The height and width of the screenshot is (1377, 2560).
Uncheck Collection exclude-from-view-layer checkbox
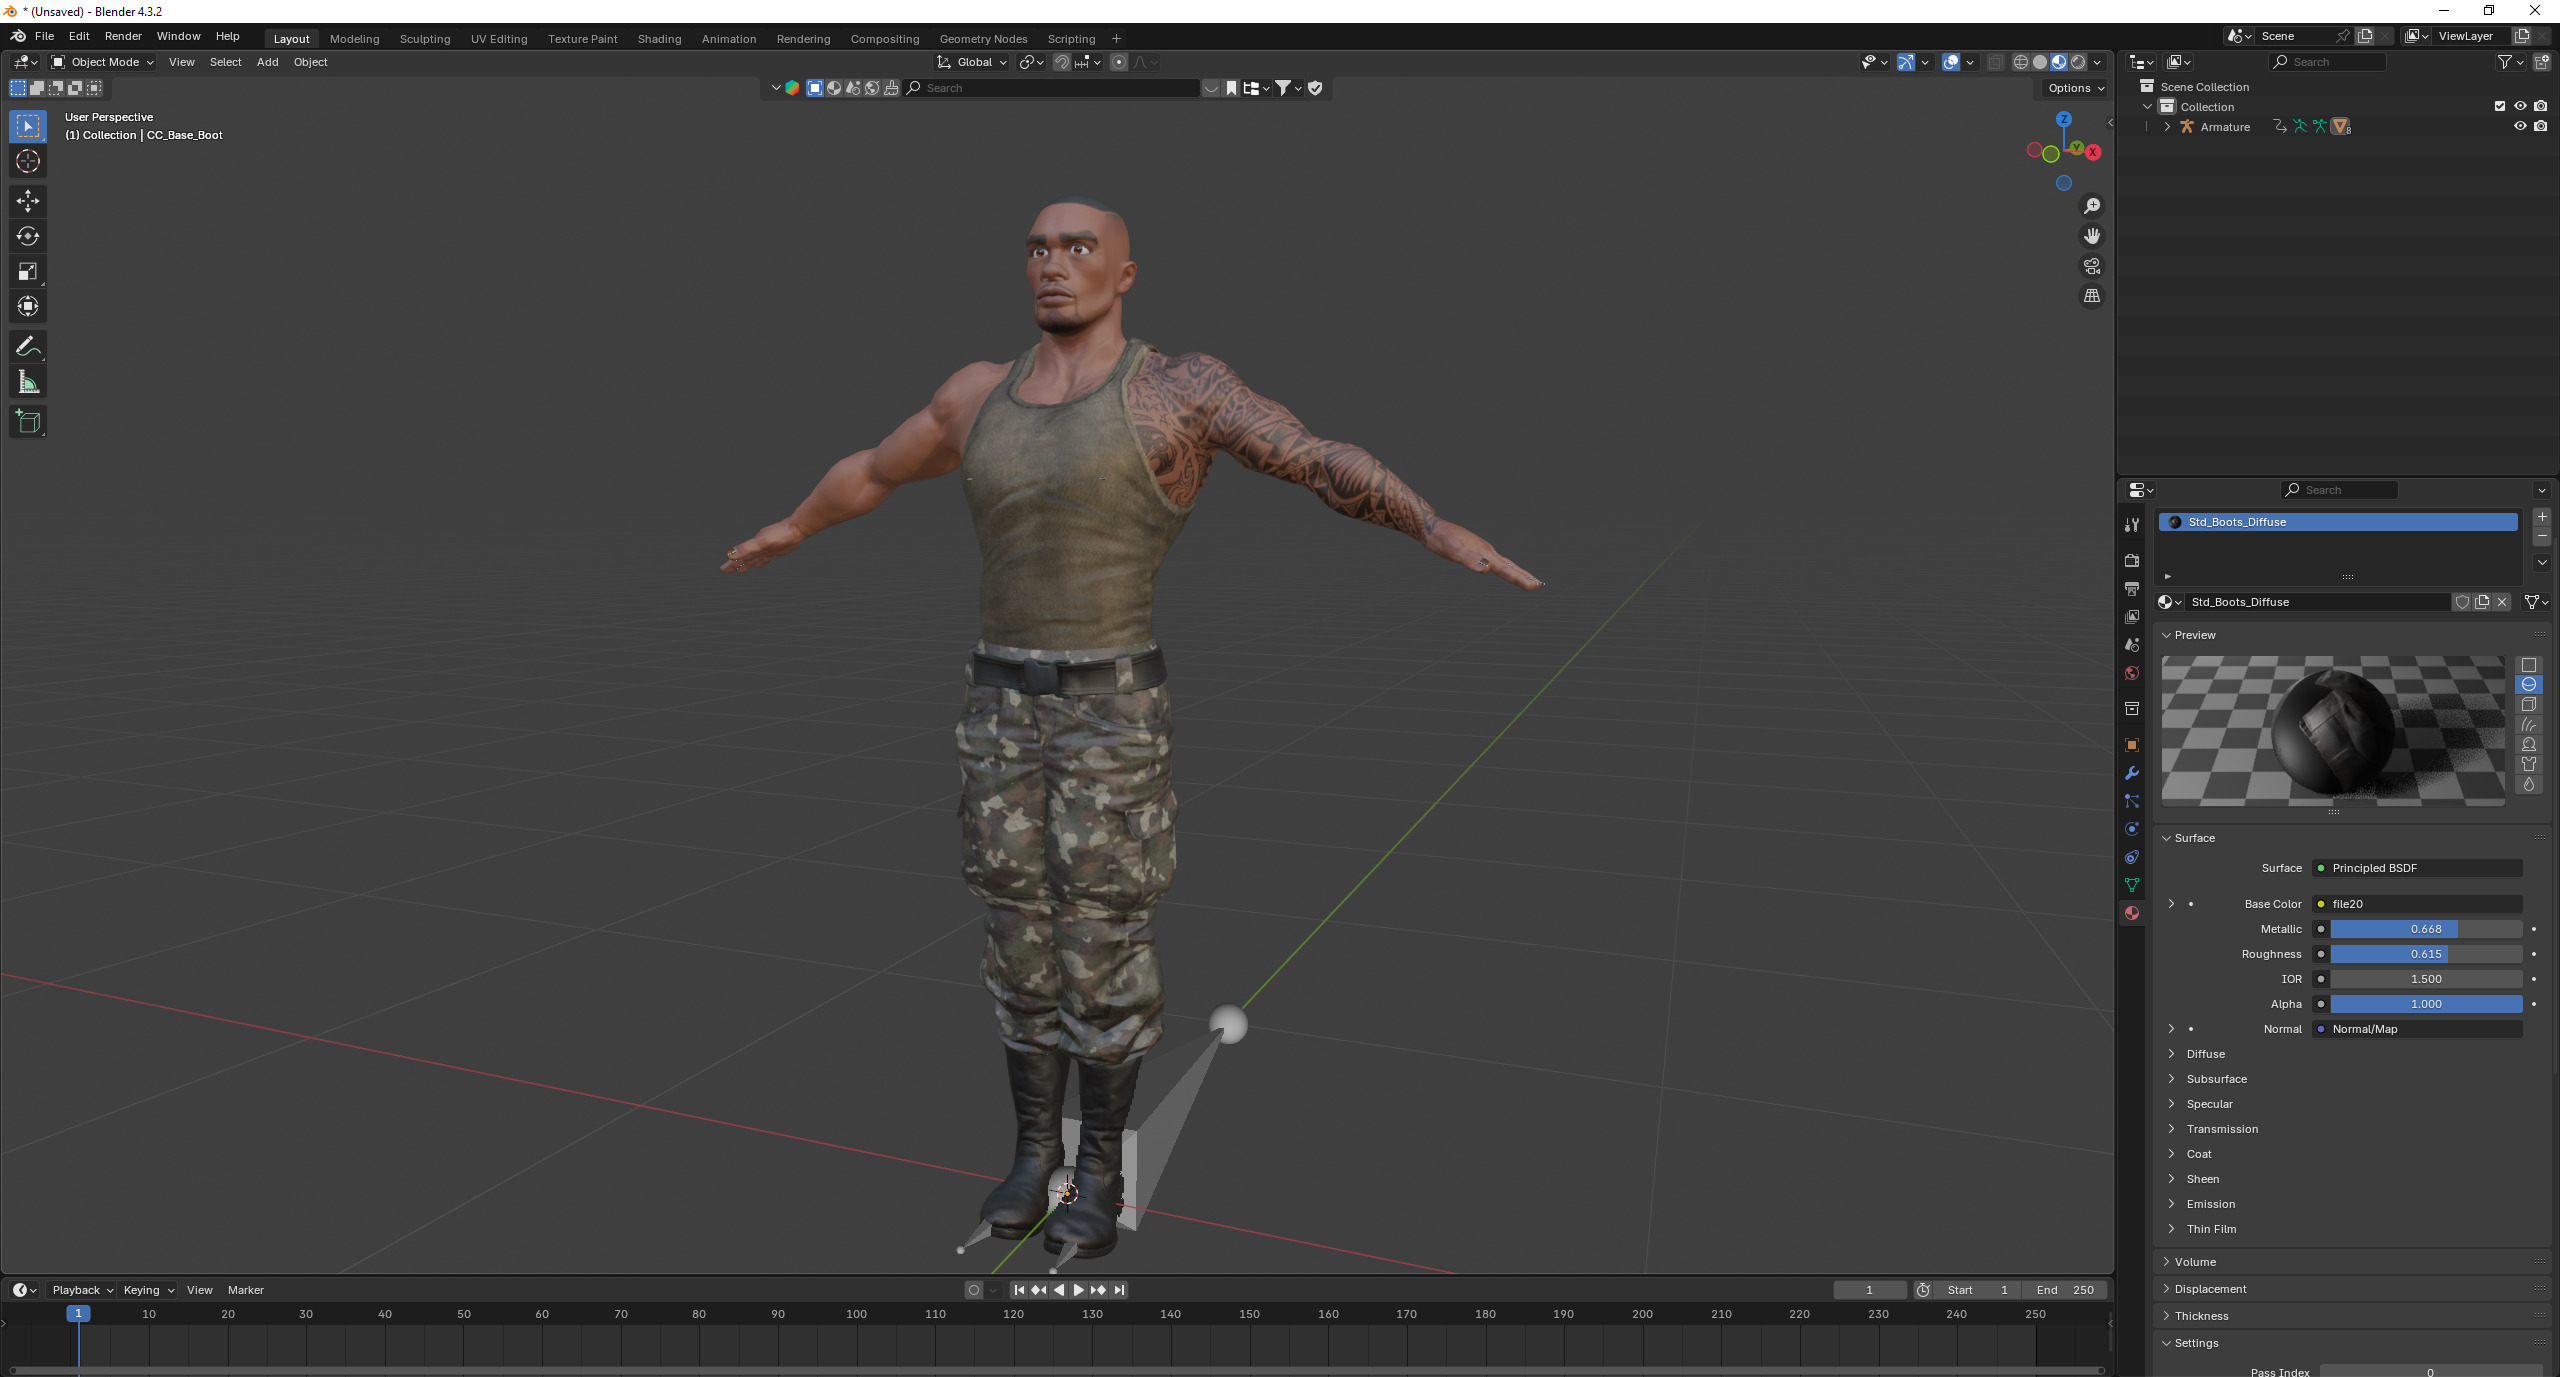[2499, 106]
